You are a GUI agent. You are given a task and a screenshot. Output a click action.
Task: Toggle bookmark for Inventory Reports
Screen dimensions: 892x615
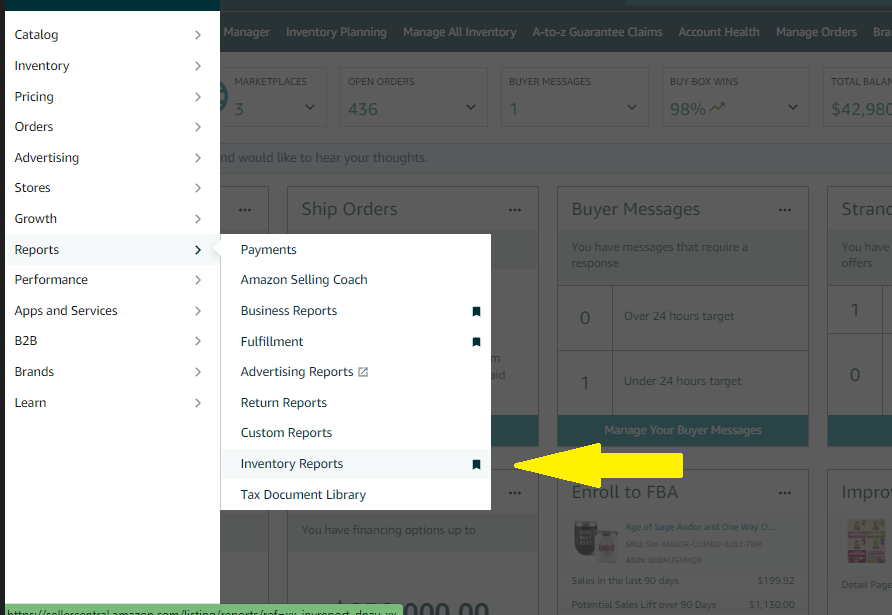pyautogui.click(x=477, y=464)
